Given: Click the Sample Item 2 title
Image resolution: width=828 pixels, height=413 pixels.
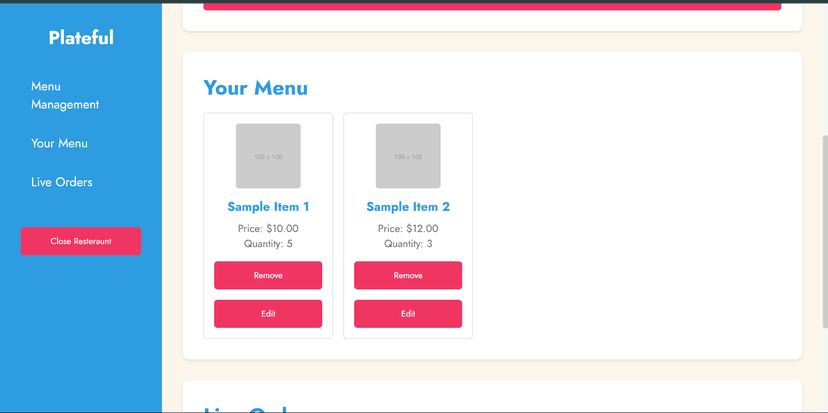Looking at the screenshot, I should (x=408, y=206).
